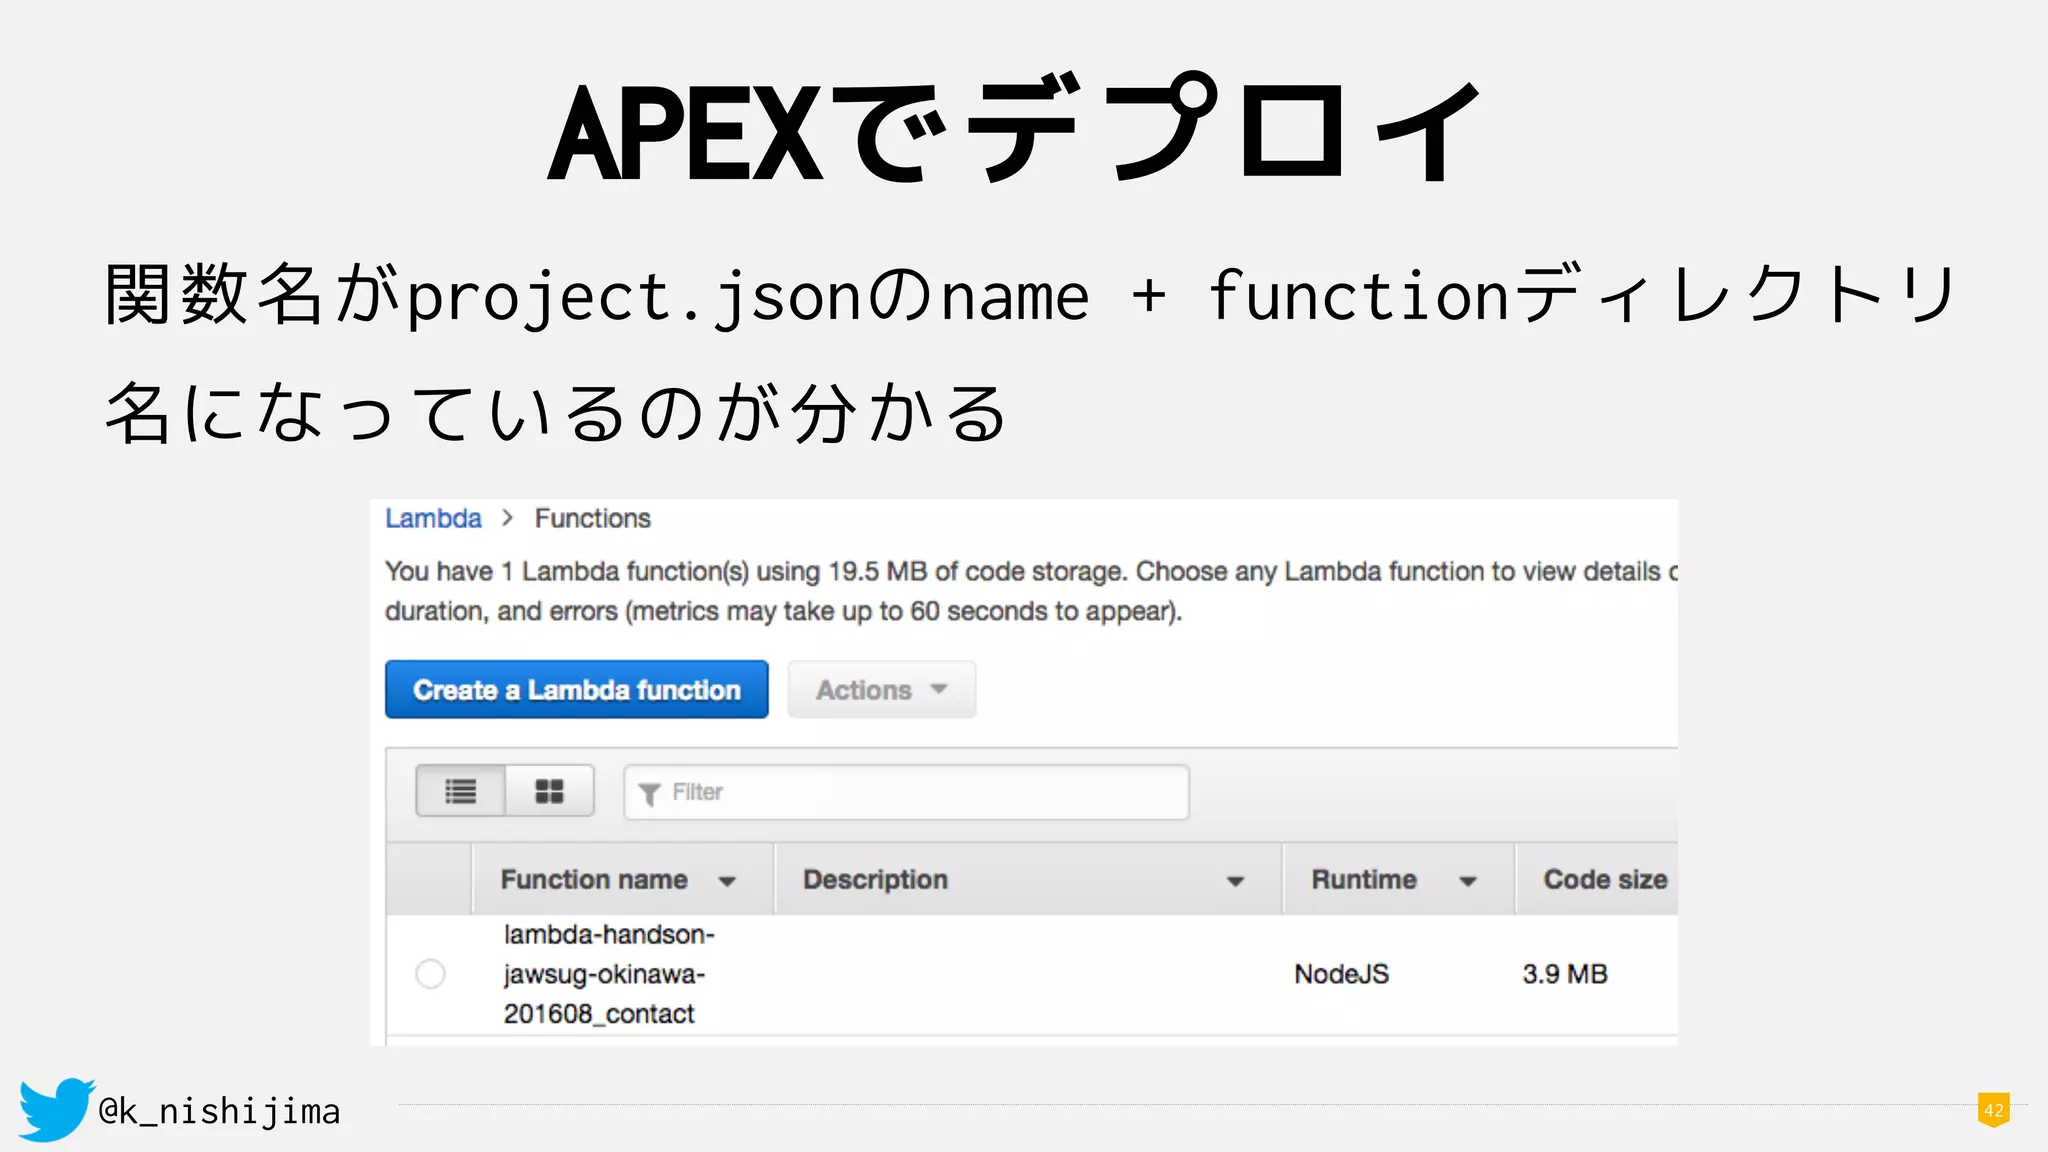Select the lambda-handson function radio button
The height and width of the screenshot is (1152, 2048).
click(430, 973)
